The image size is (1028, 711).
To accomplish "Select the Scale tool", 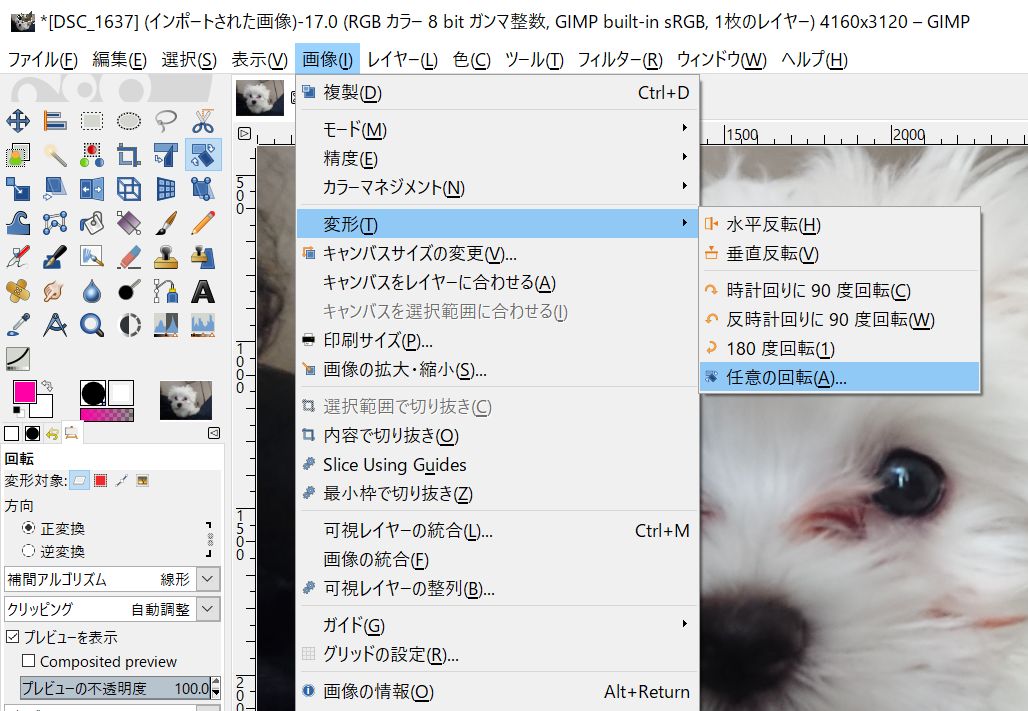I will 18,189.
